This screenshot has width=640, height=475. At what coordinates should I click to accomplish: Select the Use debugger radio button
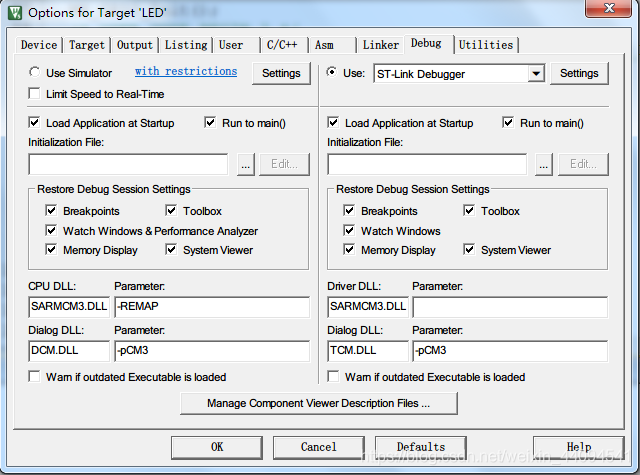[x=332, y=73]
